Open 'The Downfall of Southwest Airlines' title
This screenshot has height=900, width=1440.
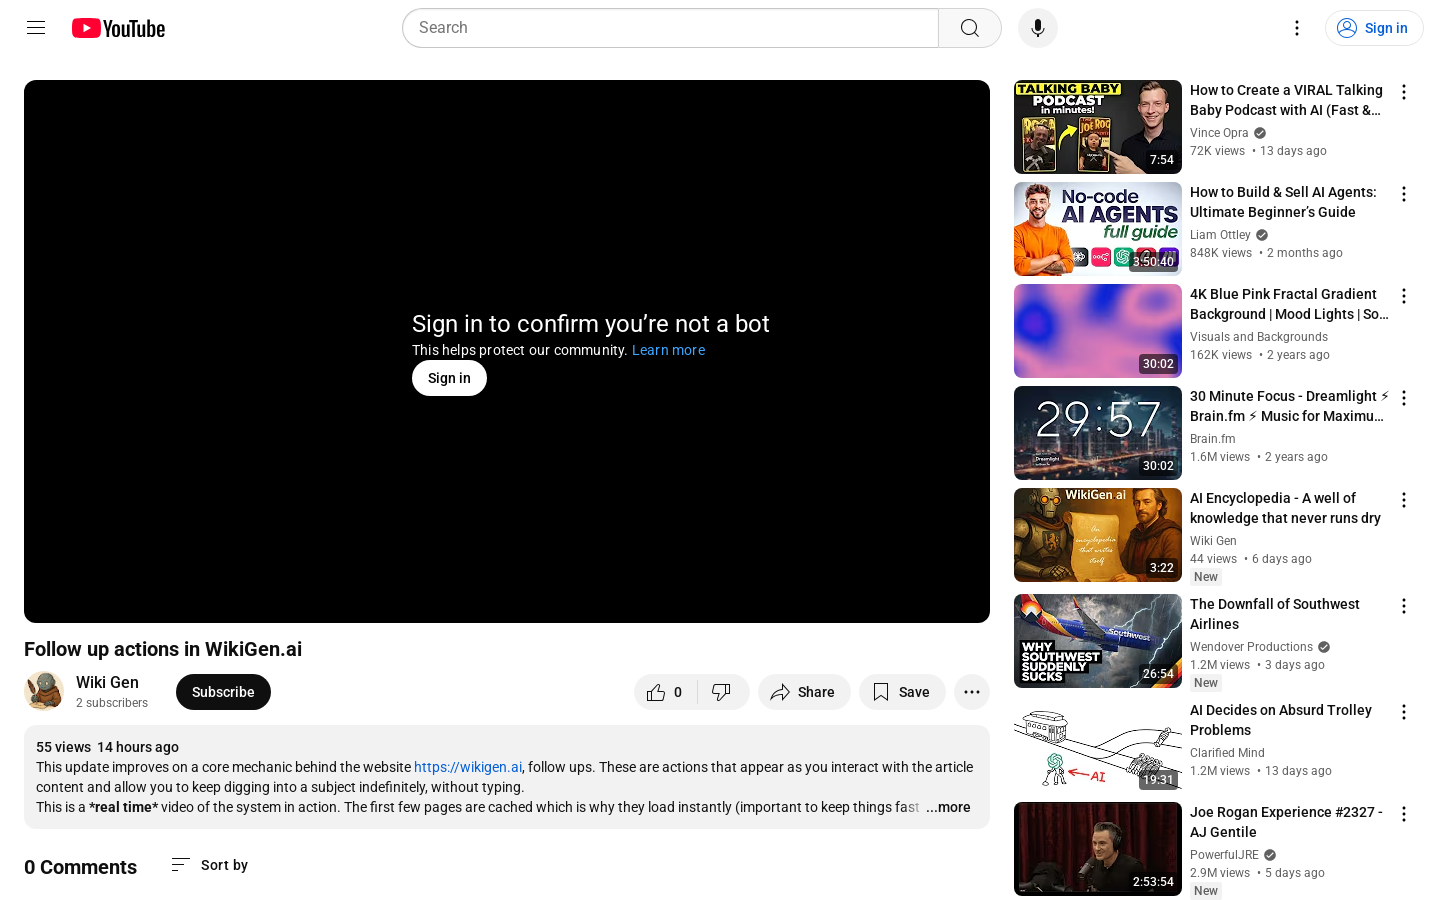[1275, 614]
